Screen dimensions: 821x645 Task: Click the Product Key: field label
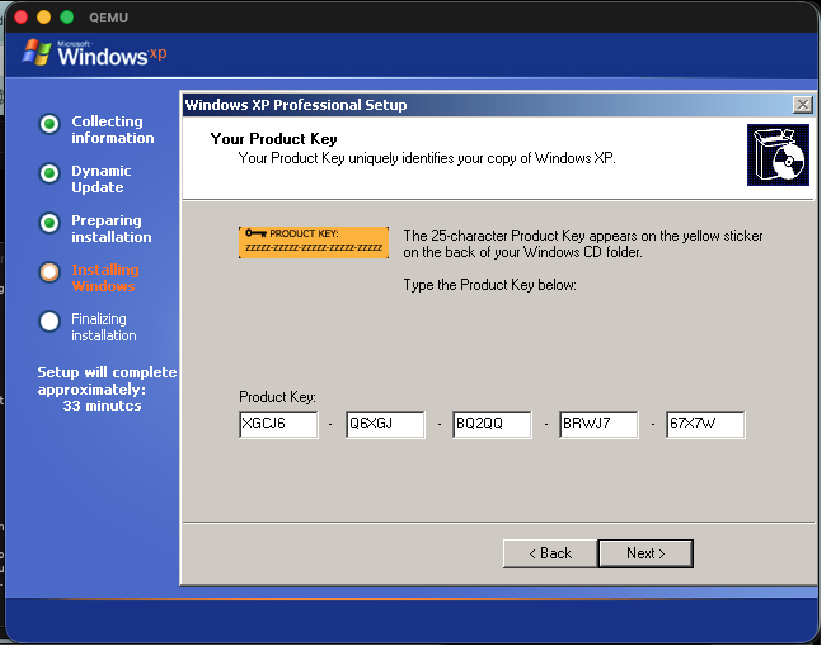[278, 397]
